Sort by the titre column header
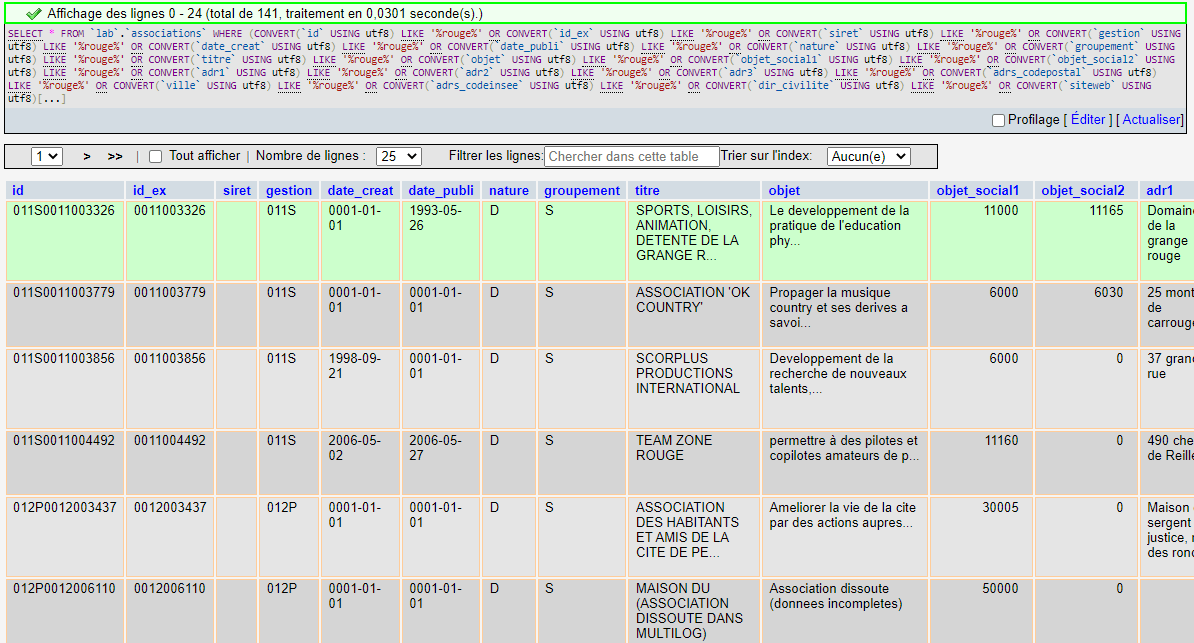The height and width of the screenshot is (643, 1194). [x=647, y=190]
